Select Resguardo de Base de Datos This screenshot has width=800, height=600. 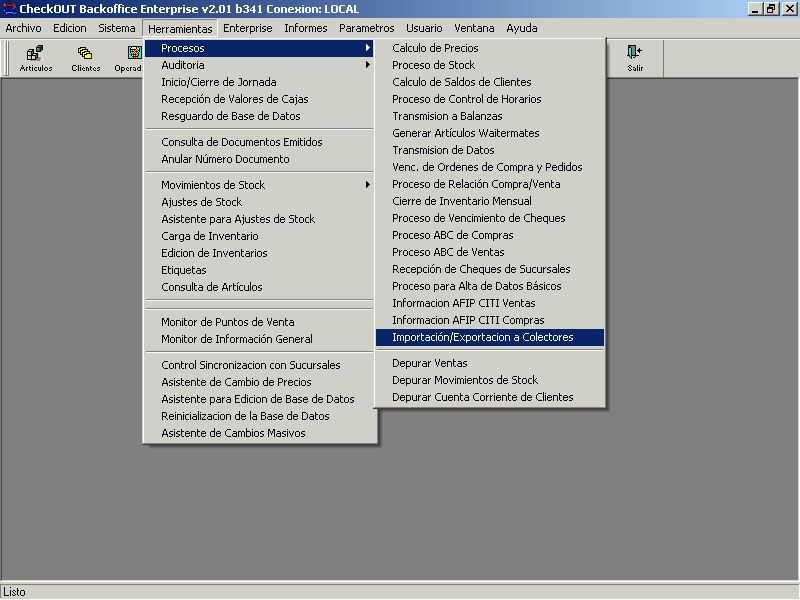tap(260, 116)
